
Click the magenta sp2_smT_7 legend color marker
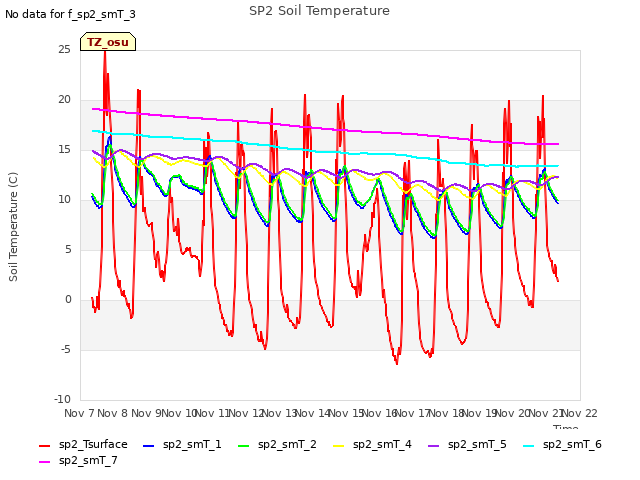(x=44, y=462)
